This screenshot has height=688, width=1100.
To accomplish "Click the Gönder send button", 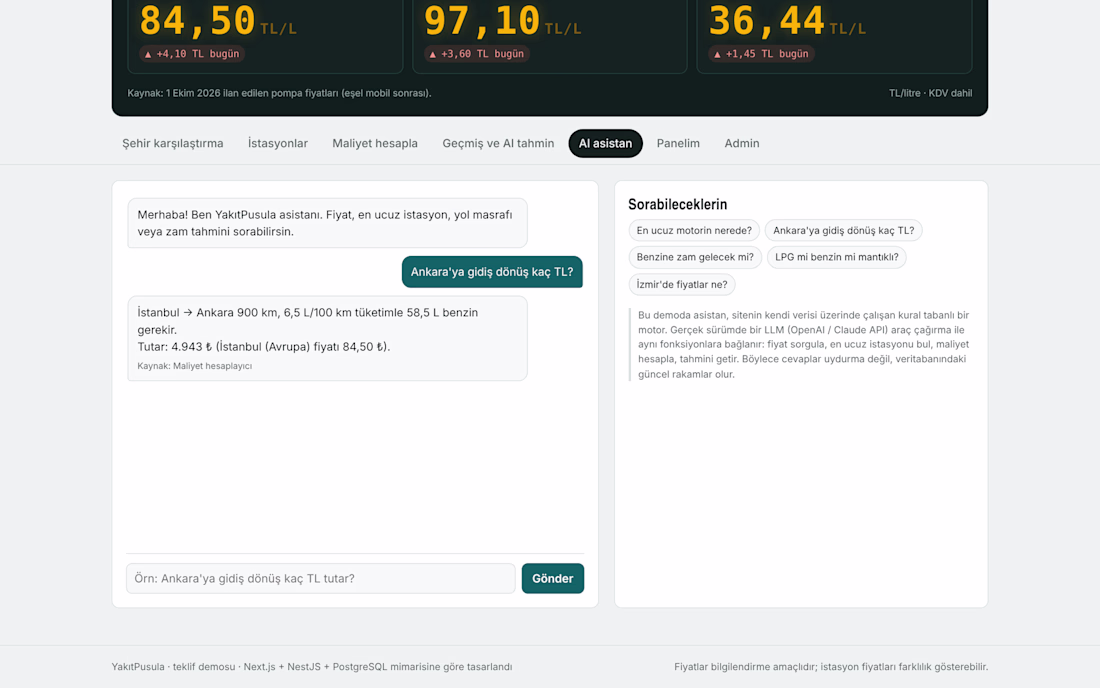I will click(x=553, y=579).
